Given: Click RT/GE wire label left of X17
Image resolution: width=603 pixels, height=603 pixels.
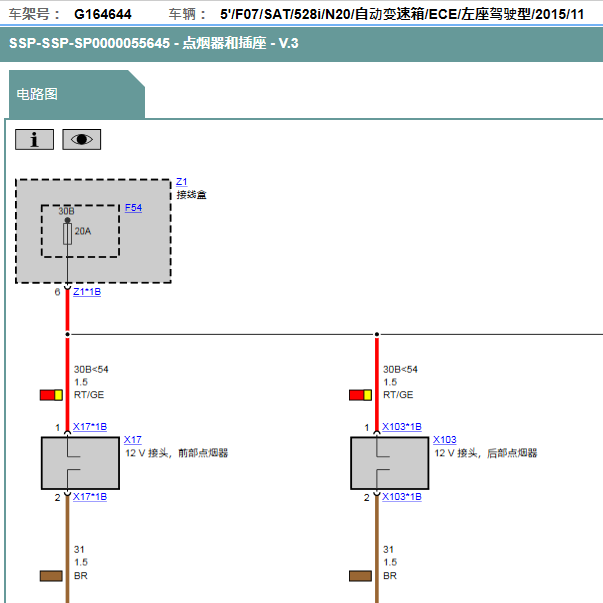Looking at the screenshot, I should click(x=89, y=395).
